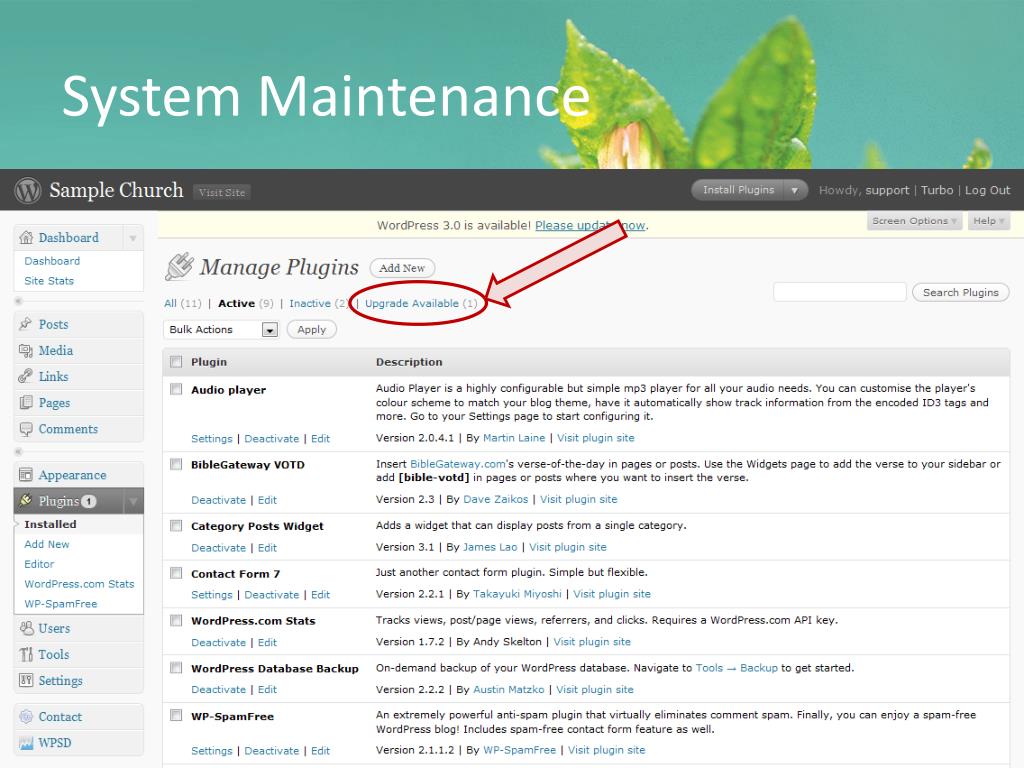
Task: Show Upgrade Available plugins filter
Action: point(421,304)
